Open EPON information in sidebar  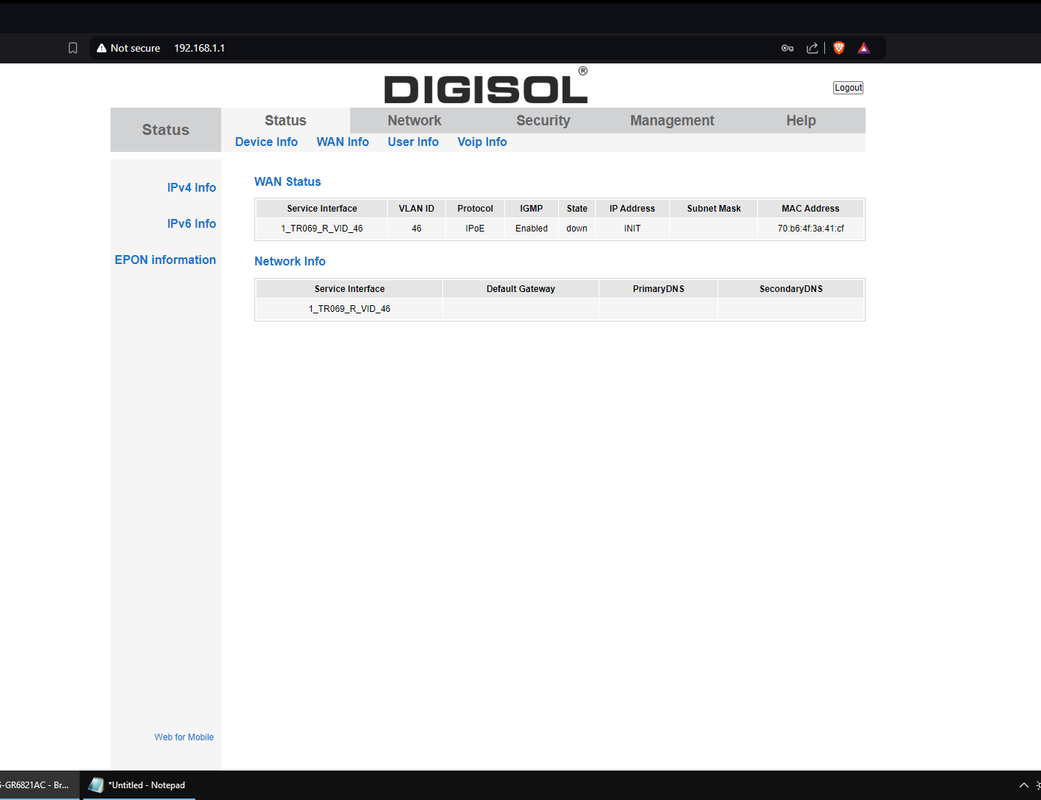pos(165,260)
